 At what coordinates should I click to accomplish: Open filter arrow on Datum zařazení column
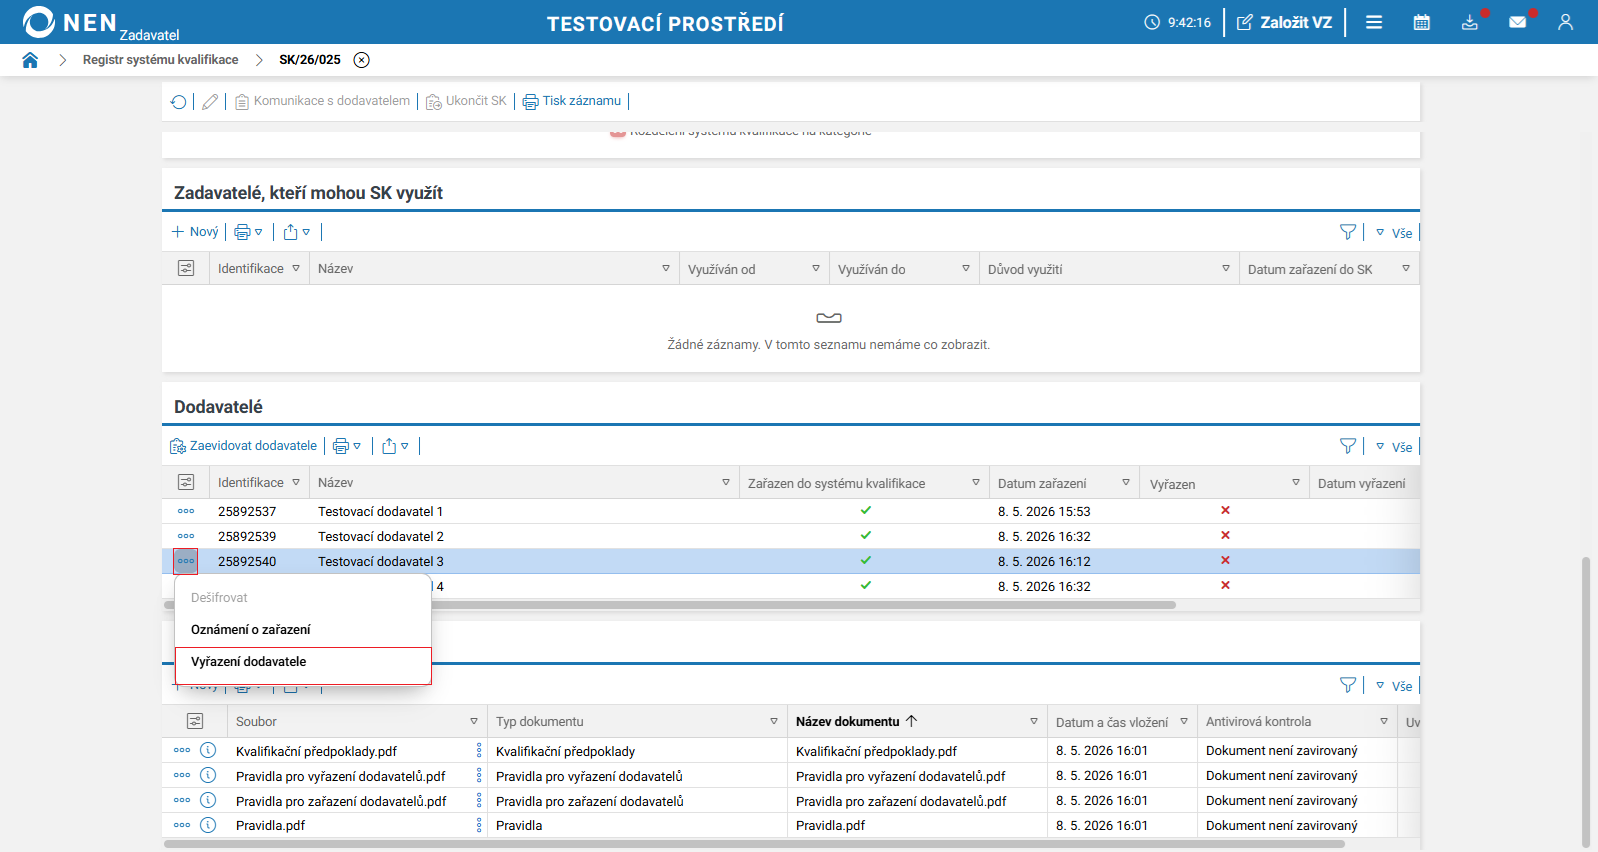point(1126,483)
